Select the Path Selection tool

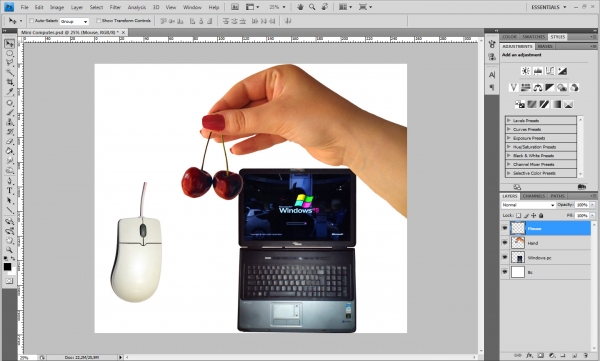(x=9, y=200)
